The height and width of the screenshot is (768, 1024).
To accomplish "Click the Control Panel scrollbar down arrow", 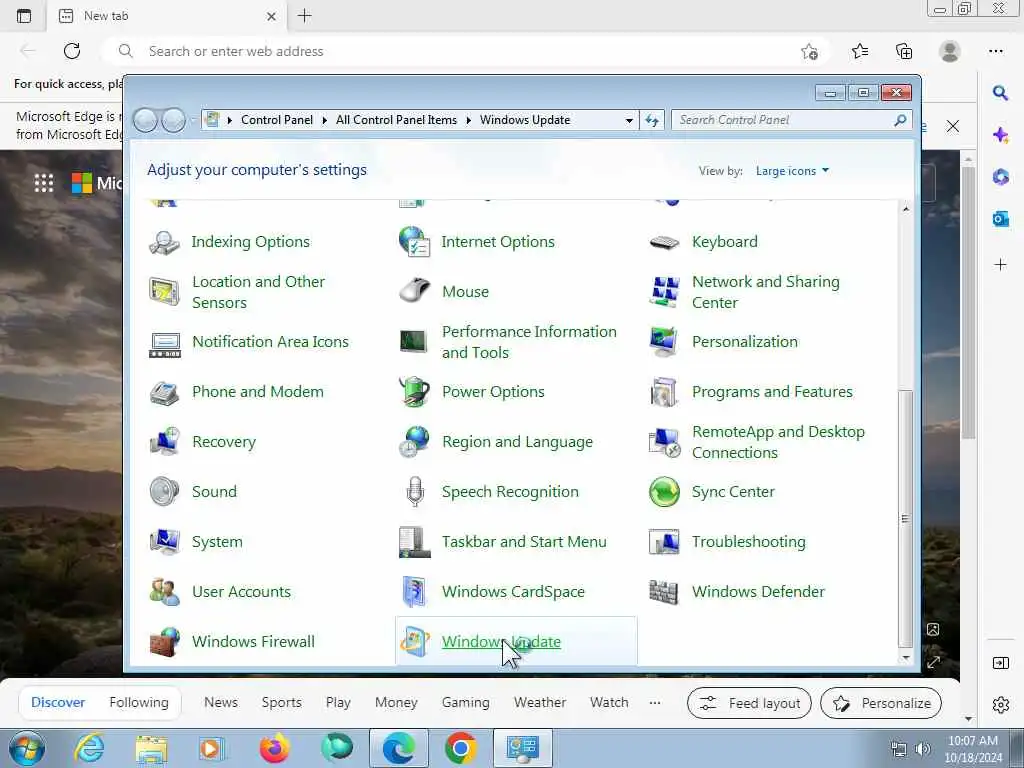I will [905, 658].
